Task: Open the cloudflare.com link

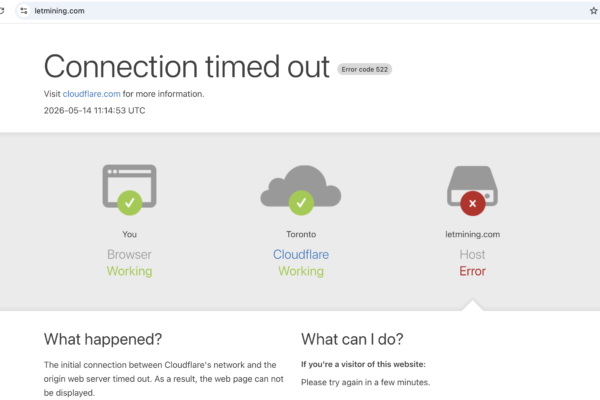Action: tap(91, 94)
